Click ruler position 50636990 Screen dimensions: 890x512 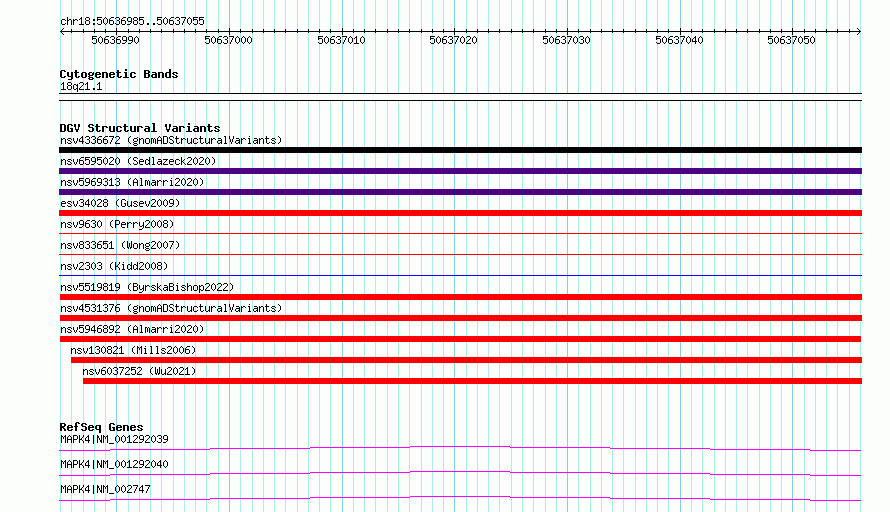click(x=115, y=40)
